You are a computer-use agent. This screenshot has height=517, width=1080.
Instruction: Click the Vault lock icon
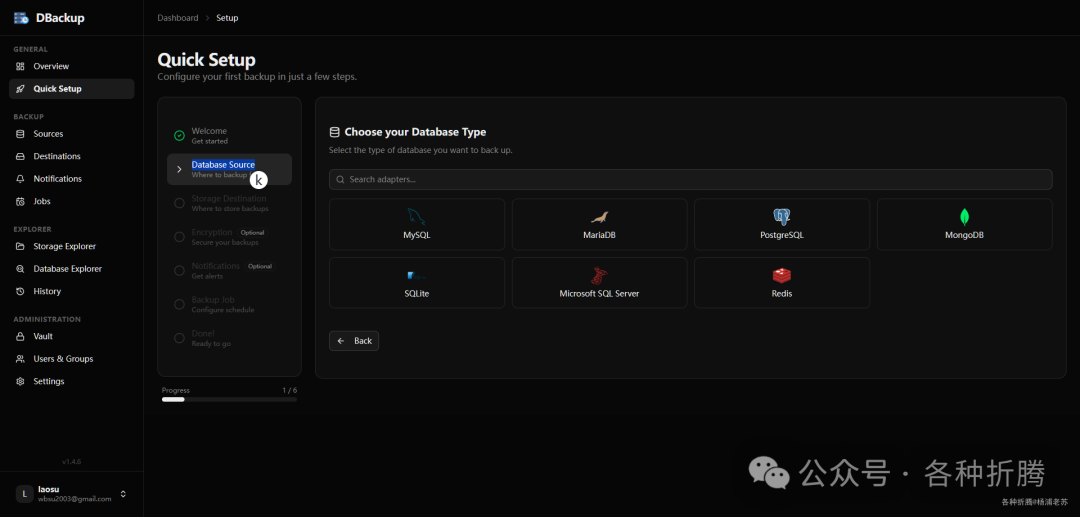[x=20, y=337]
